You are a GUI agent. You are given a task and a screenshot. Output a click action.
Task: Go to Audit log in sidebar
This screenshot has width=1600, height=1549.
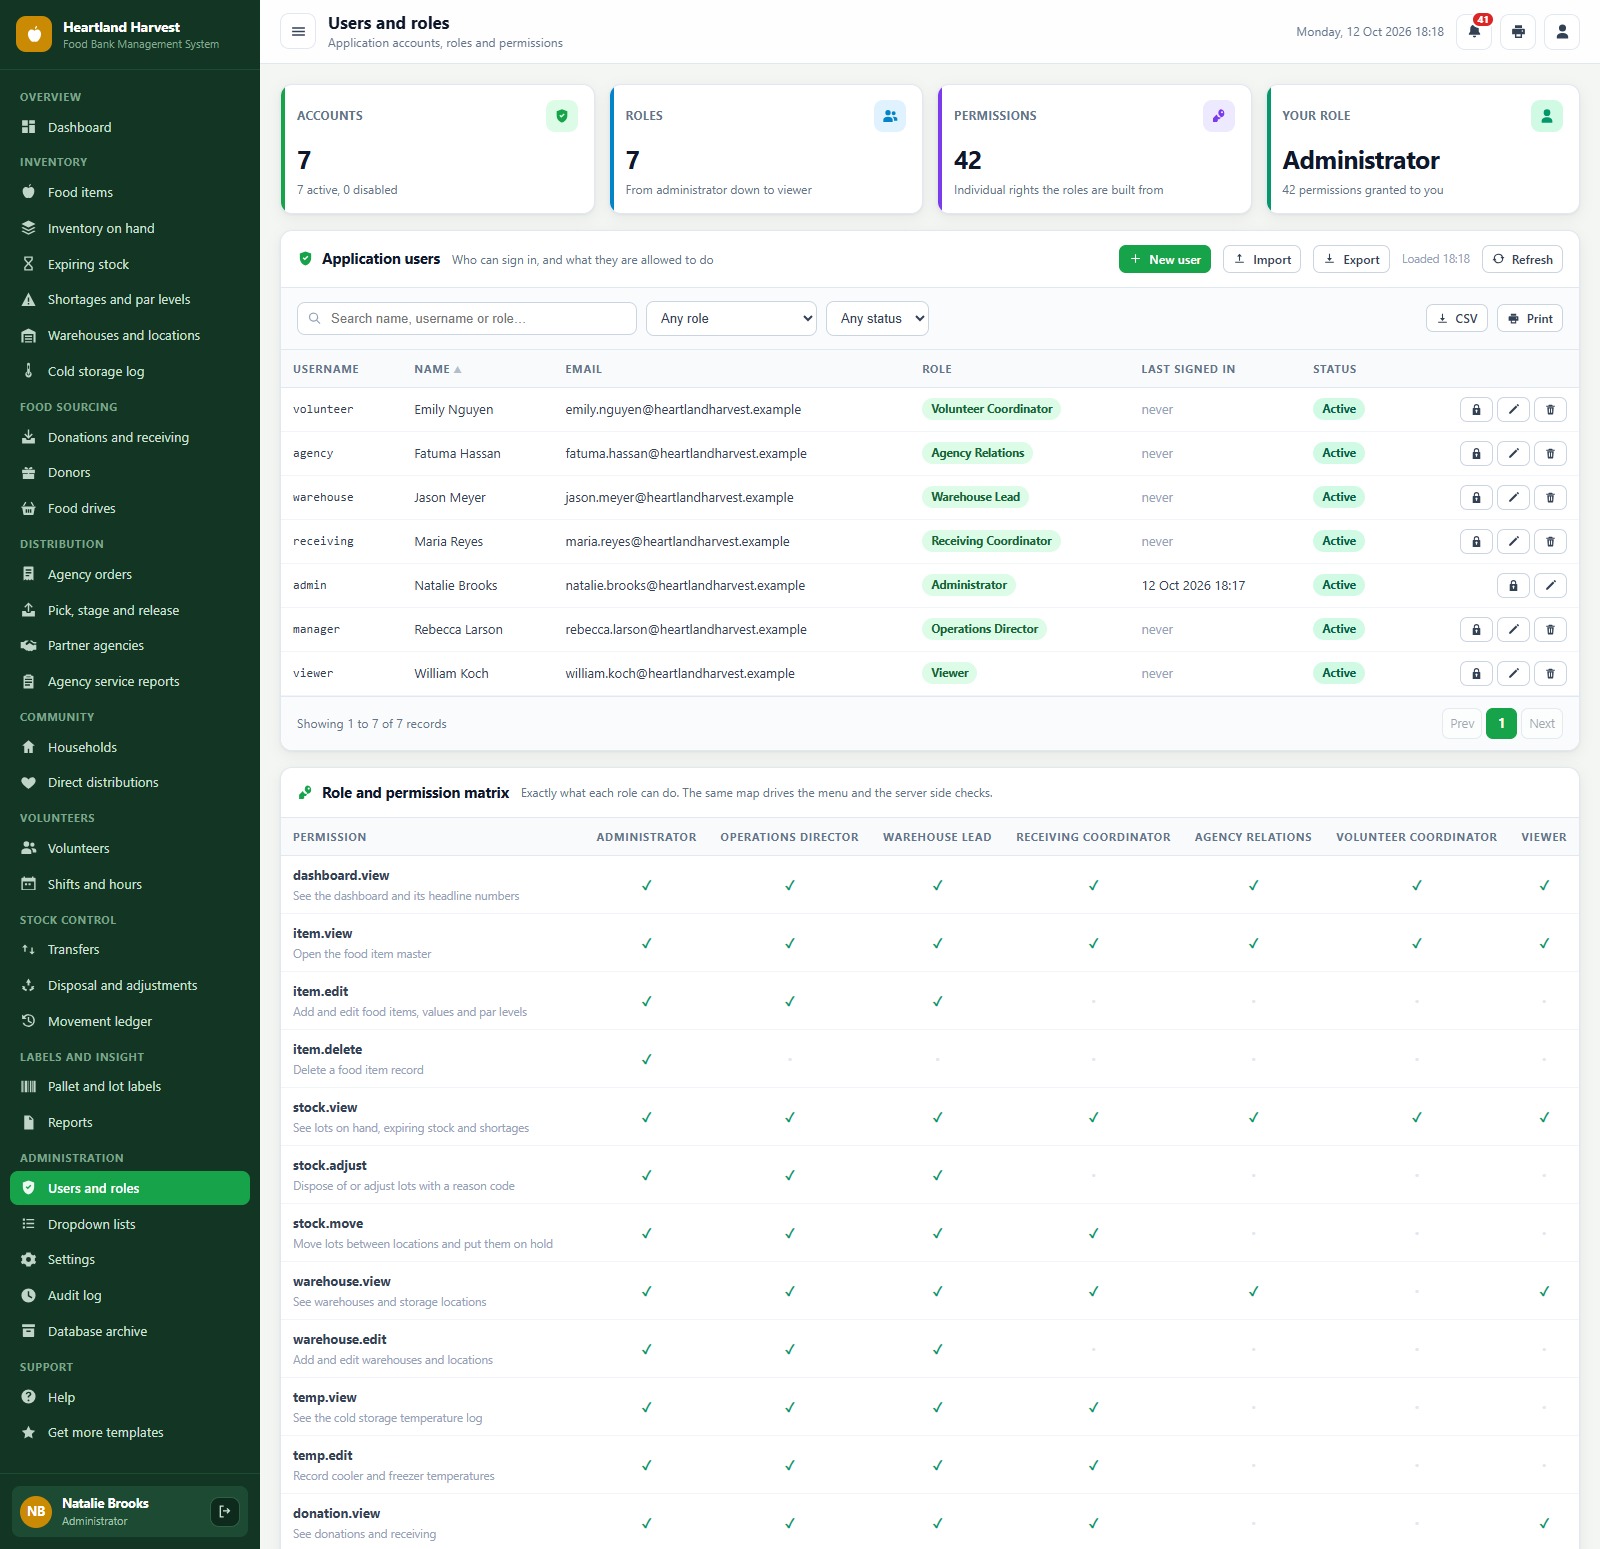[x=130, y=1295]
